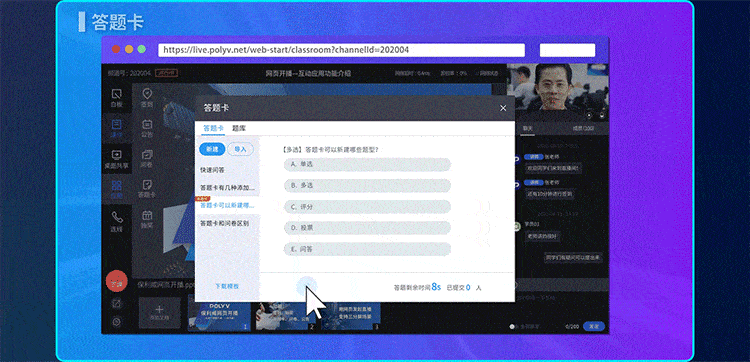Click the yellow macOS window dot

[x=129, y=49]
